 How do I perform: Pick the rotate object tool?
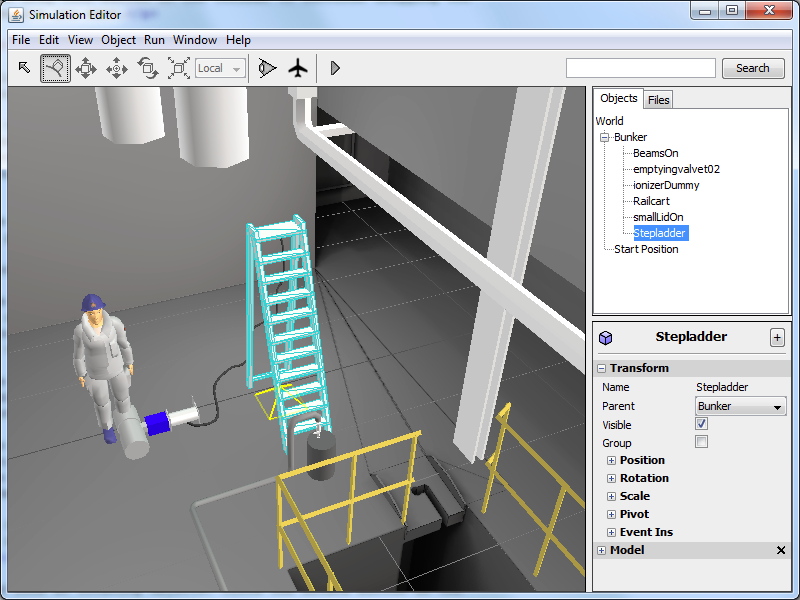(148, 68)
